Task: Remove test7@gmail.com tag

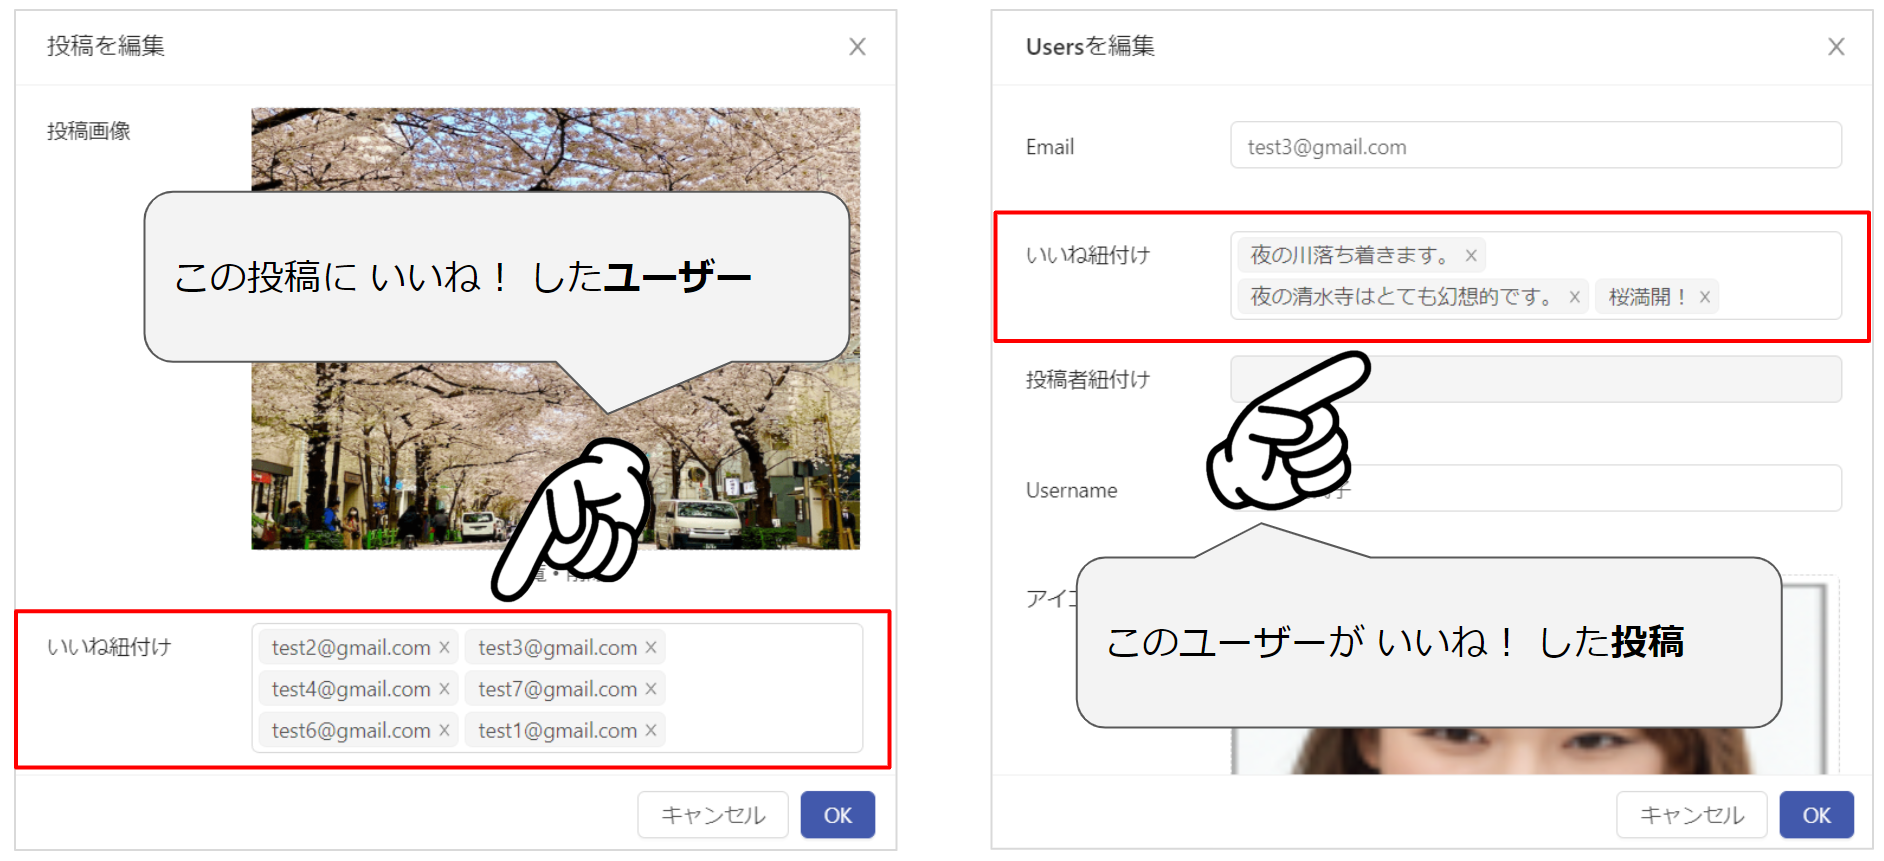Action: (x=651, y=689)
